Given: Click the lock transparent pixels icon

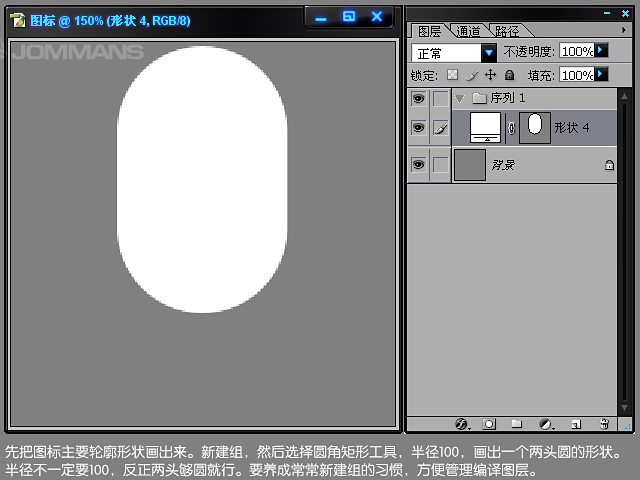Looking at the screenshot, I should click(452, 75).
